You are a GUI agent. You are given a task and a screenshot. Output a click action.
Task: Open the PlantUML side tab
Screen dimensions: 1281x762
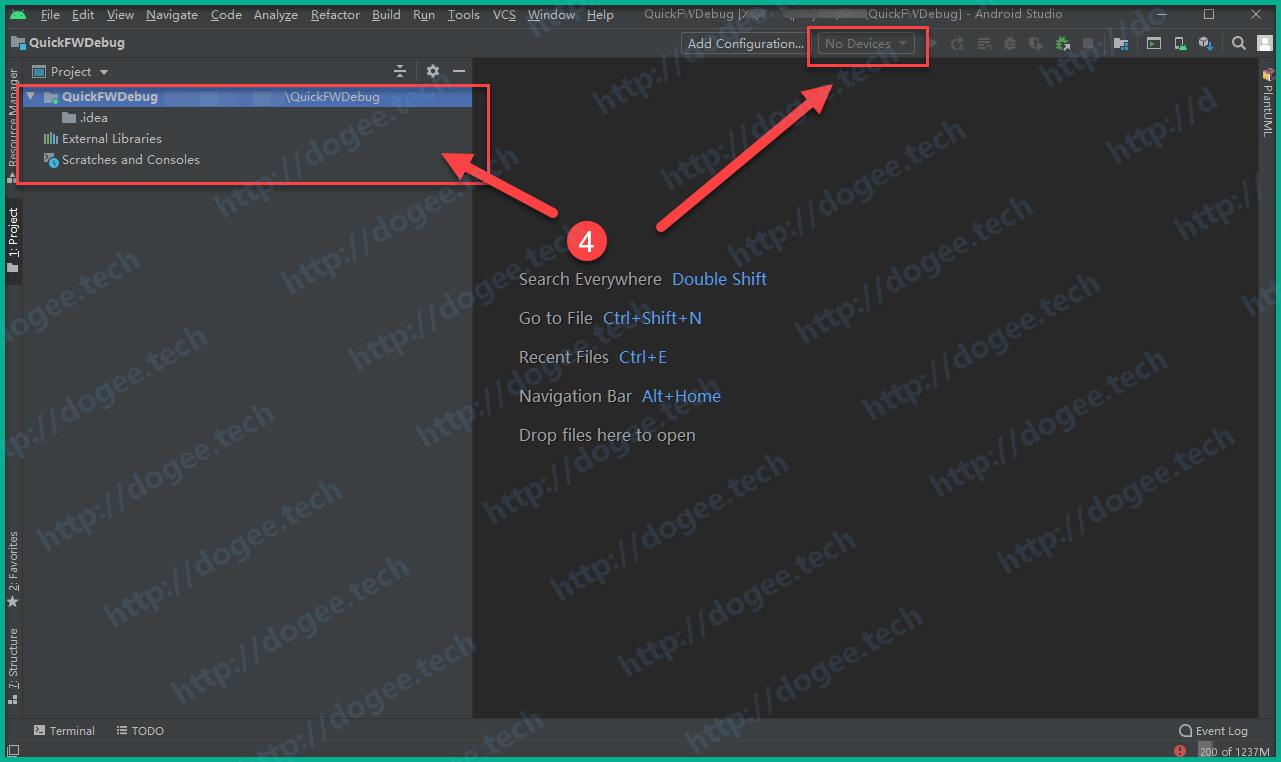pyautogui.click(x=1267, y=102)
